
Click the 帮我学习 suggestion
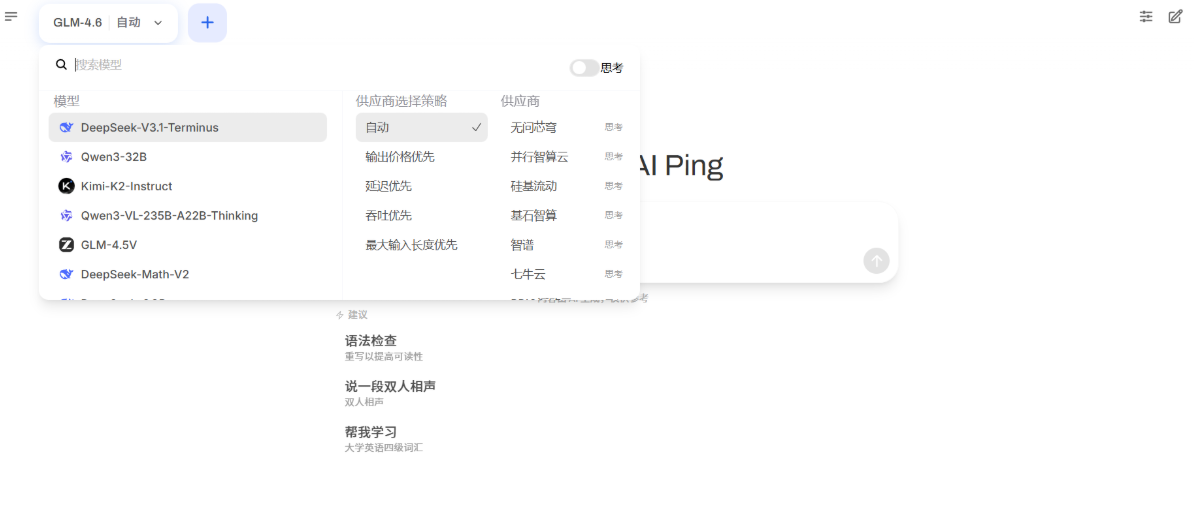(384, 439)
